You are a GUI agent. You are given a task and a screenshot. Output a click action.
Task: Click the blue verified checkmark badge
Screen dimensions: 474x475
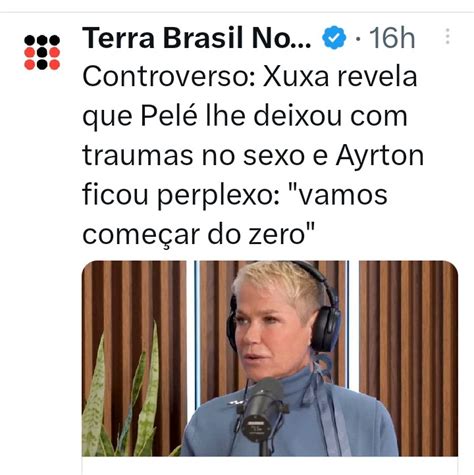point(334,37)
